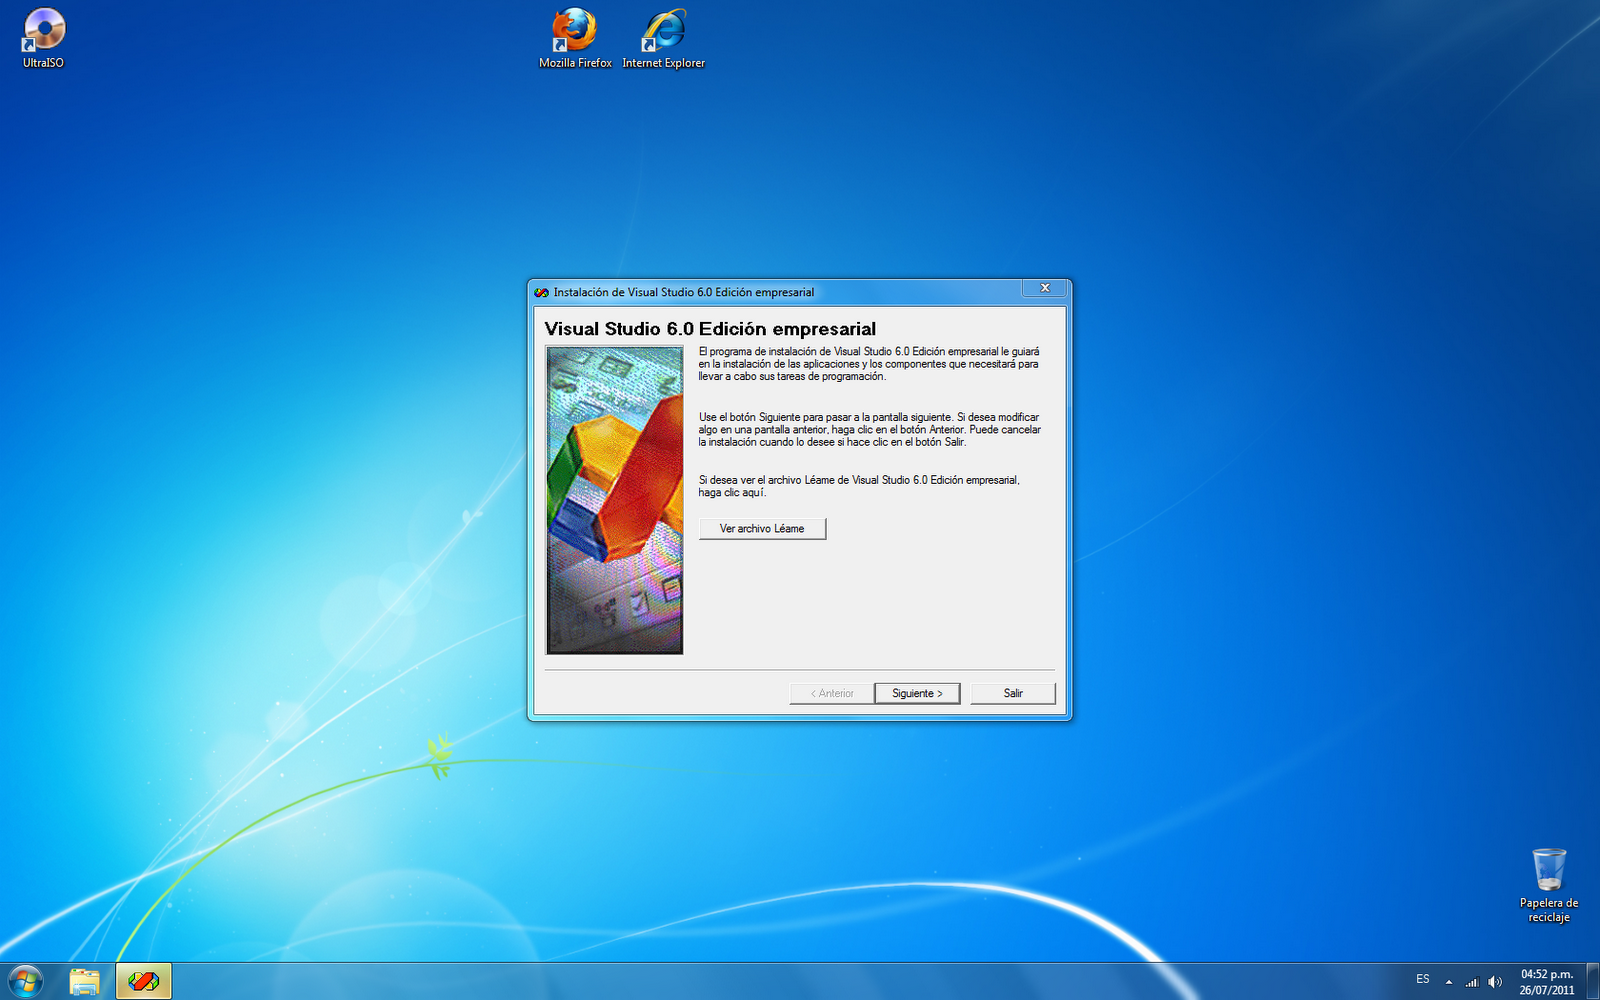1600x1000 pixels.
Task: Click the Show desktop strip at taskbar end
Action: 1592,982
